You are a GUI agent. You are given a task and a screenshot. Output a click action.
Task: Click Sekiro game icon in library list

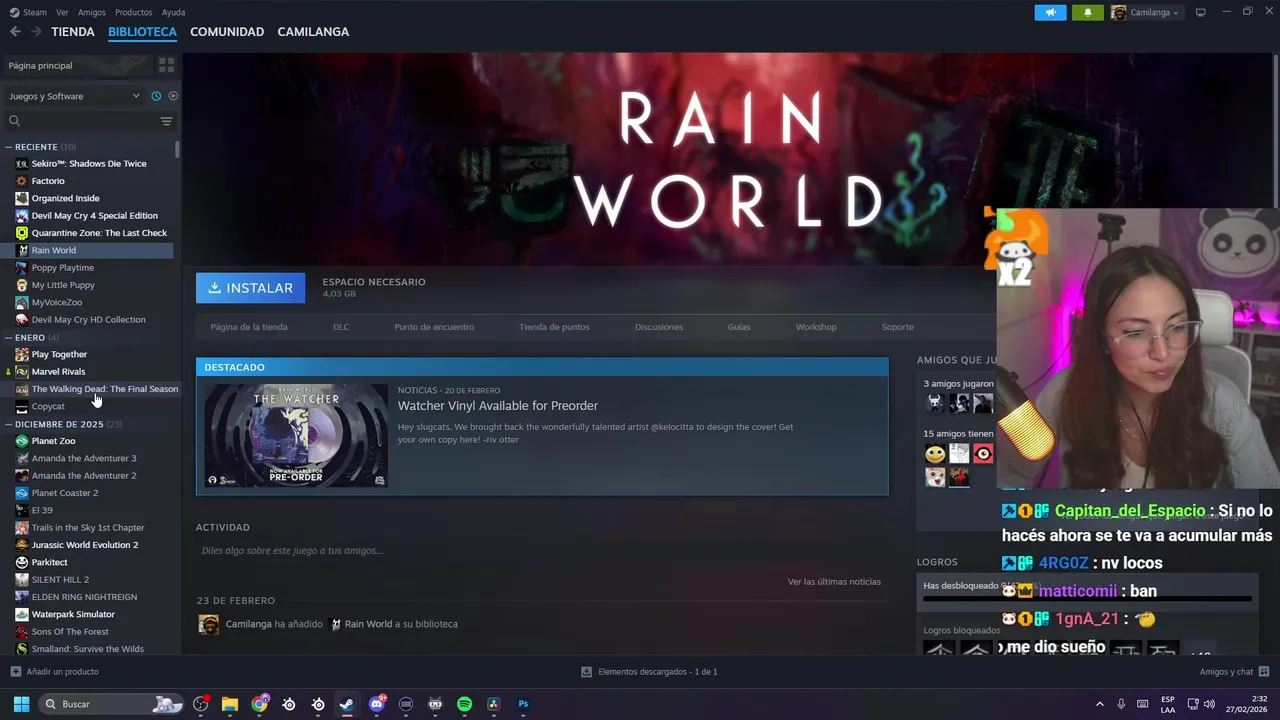pyautogui.click(x=22, y=164)
